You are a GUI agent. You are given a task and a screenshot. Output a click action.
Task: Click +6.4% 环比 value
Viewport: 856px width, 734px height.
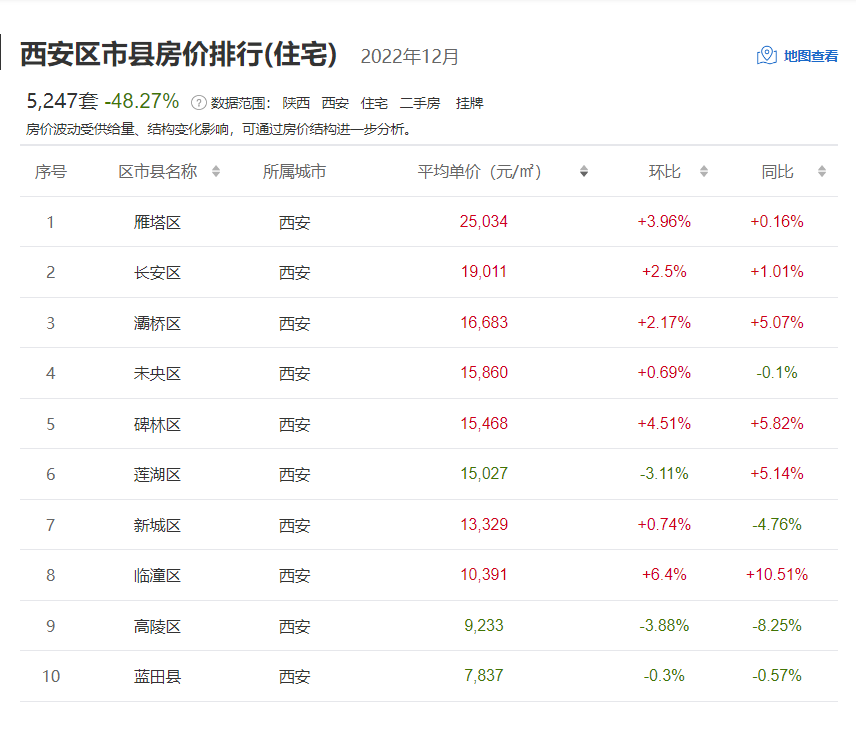tap(664, 575)
